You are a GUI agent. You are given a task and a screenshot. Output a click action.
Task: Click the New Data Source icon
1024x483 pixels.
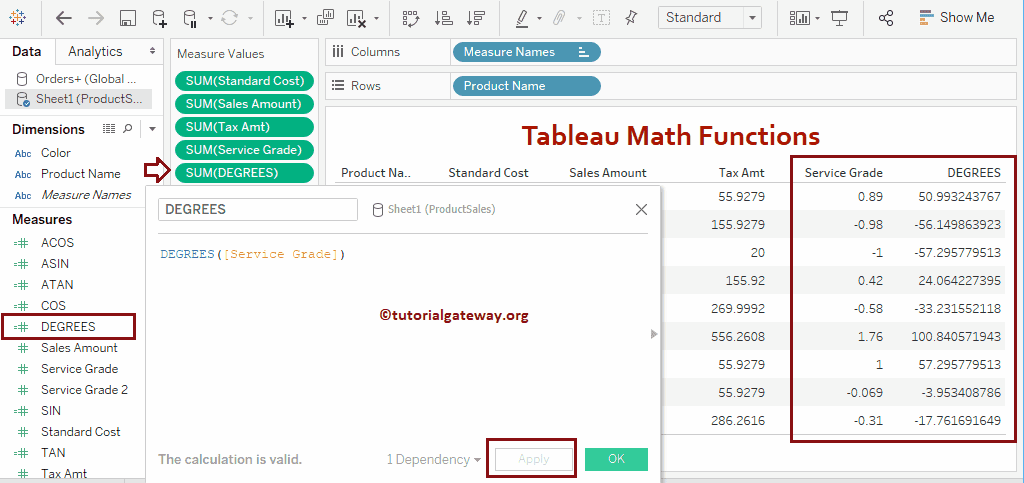click(x=159, y=18)
